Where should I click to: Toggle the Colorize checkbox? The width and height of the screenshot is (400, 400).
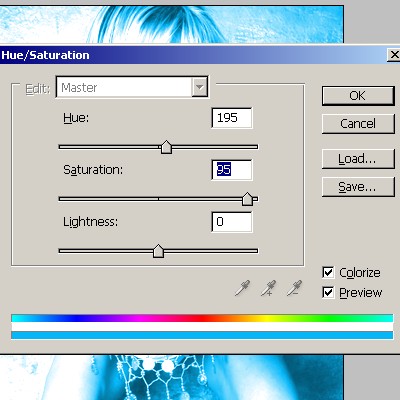tap(328, 272)
